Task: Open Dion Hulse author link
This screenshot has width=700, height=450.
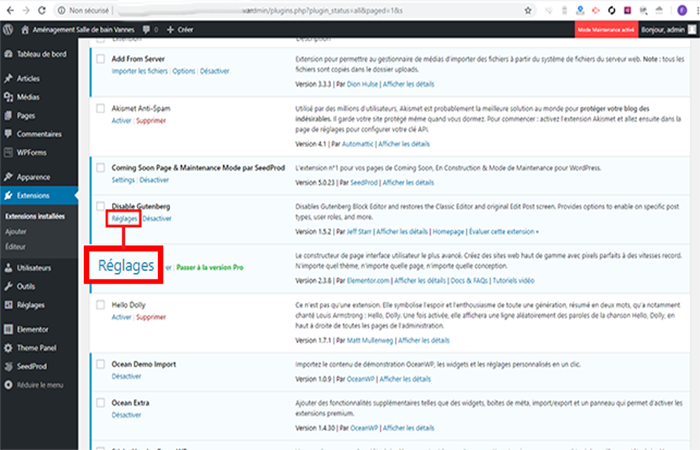Action: point(362,84)
